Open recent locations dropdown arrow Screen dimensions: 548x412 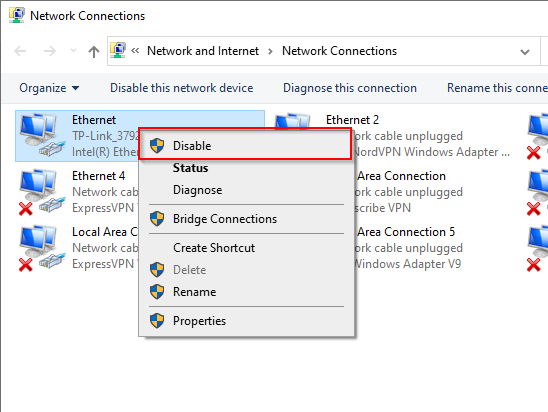(73, 51)
